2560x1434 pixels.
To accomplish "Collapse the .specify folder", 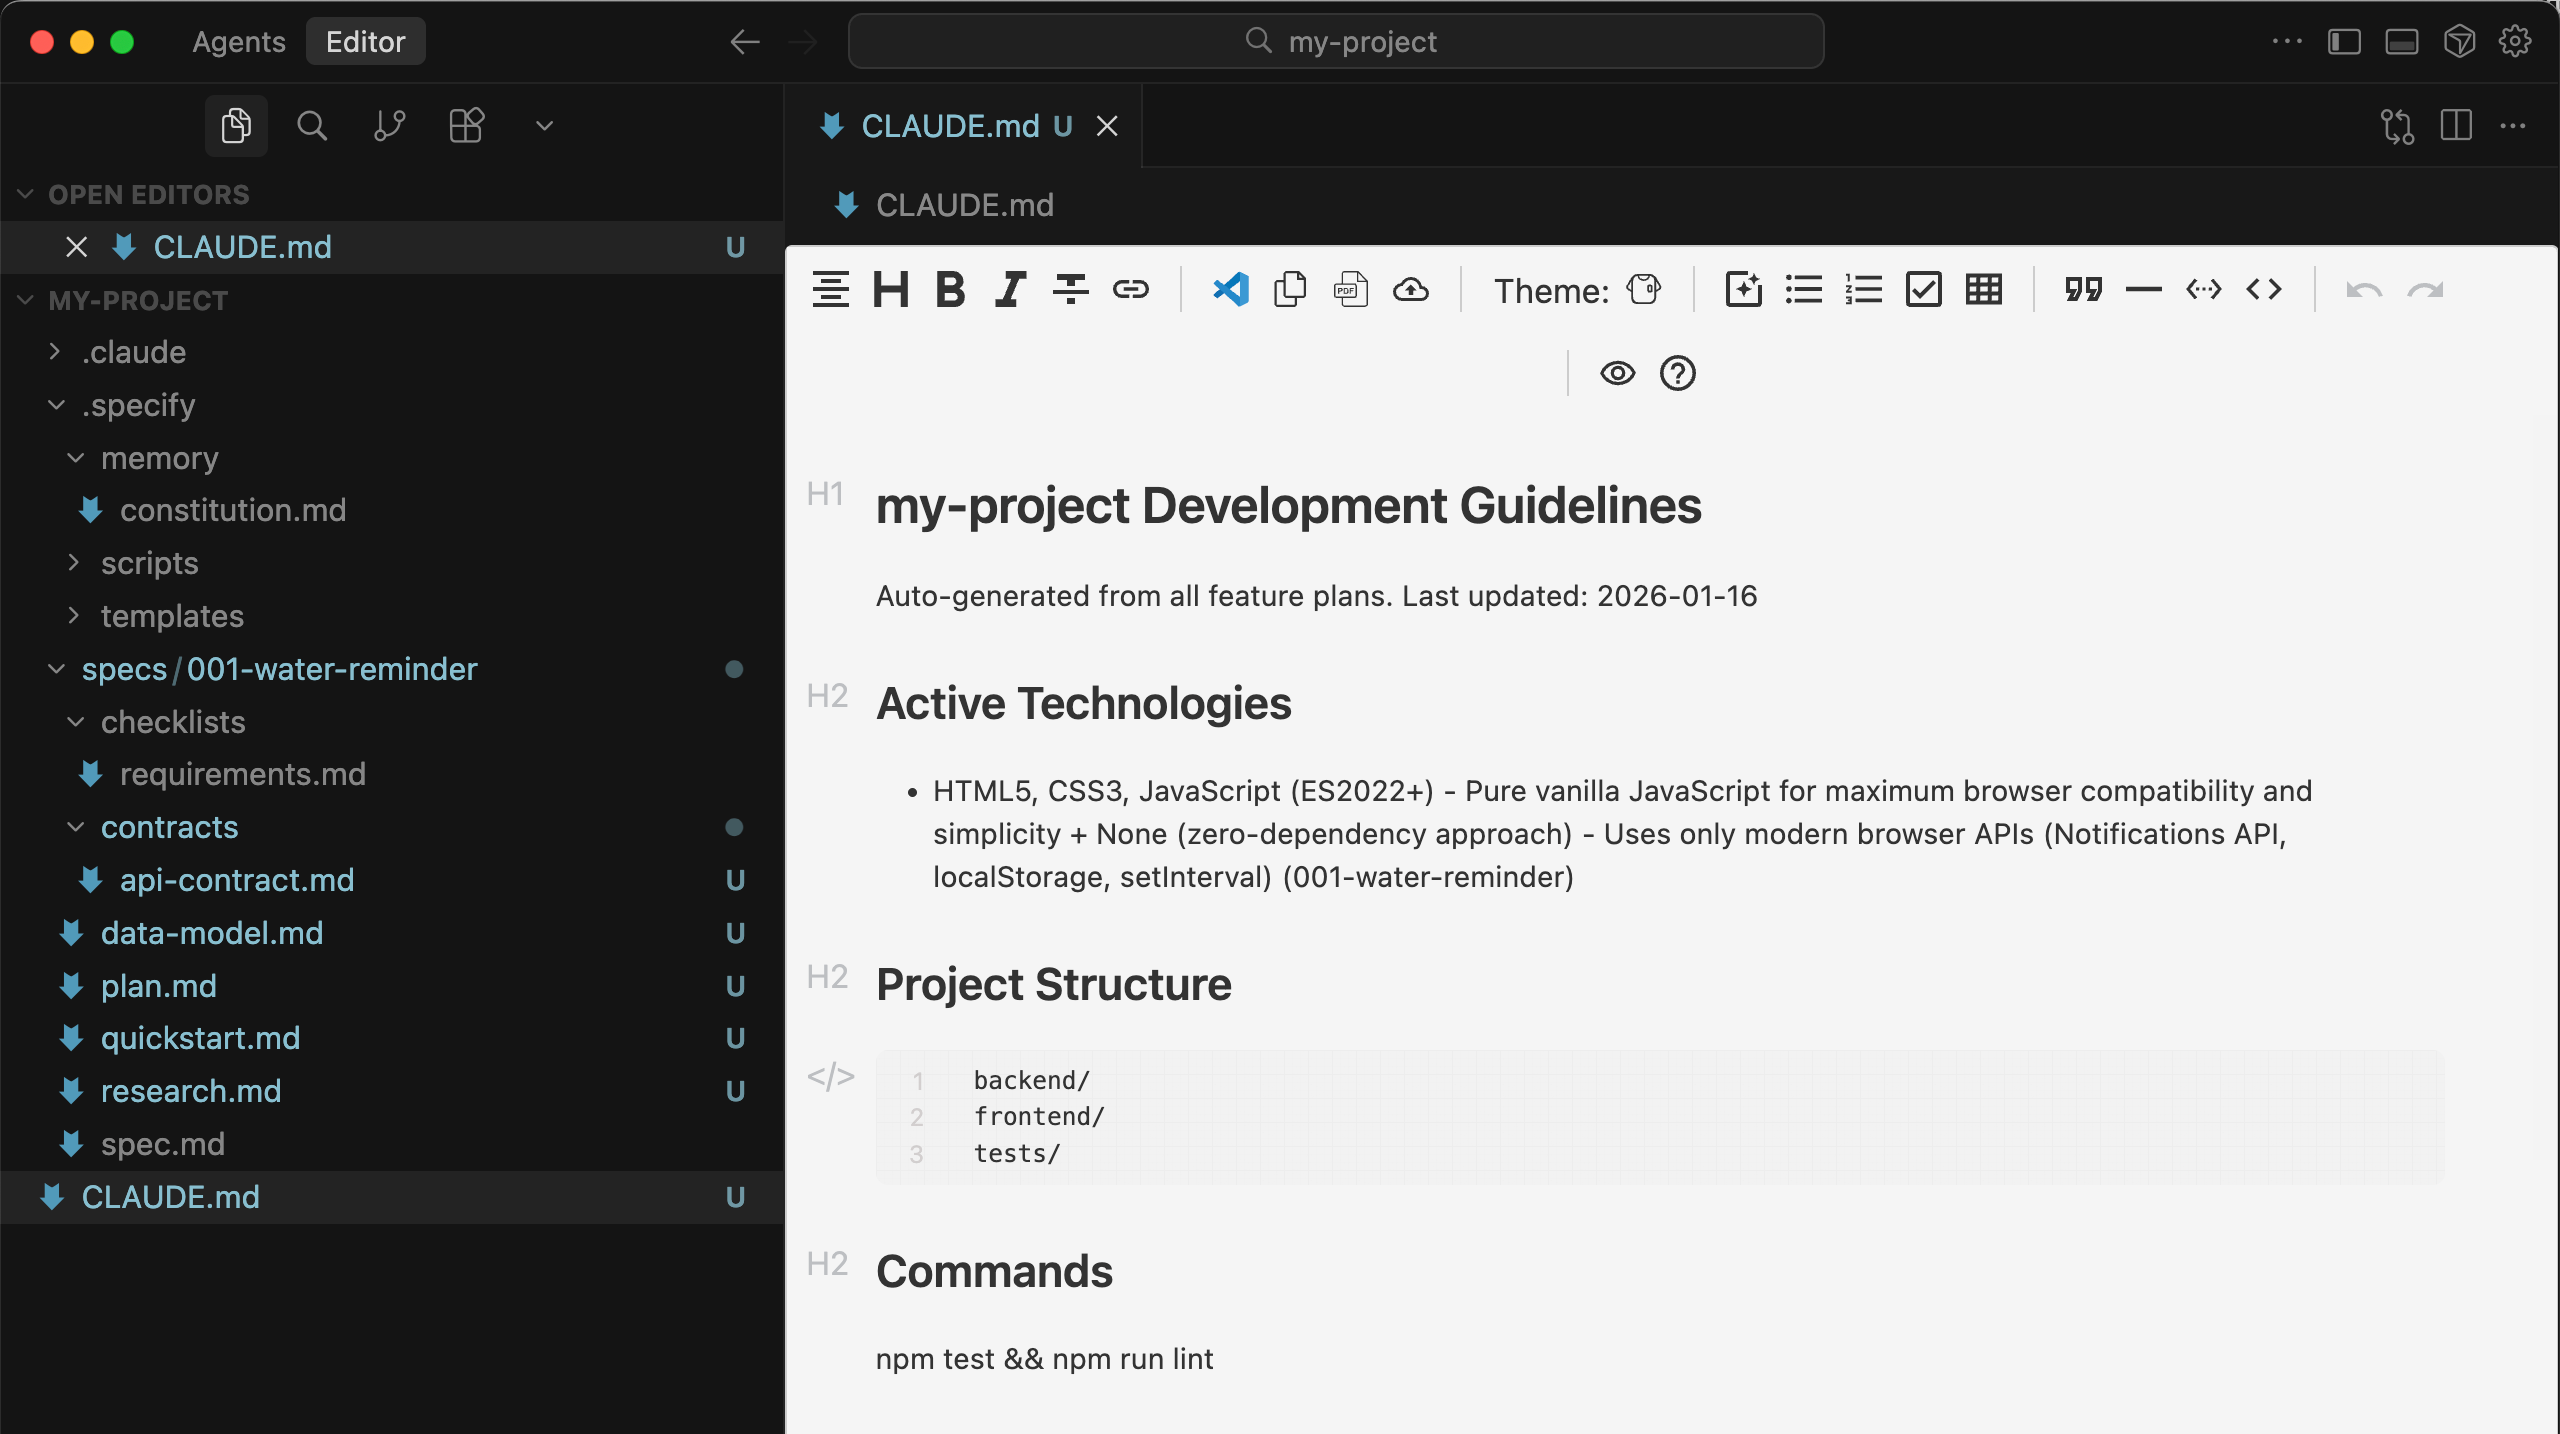I will point(138,405).
